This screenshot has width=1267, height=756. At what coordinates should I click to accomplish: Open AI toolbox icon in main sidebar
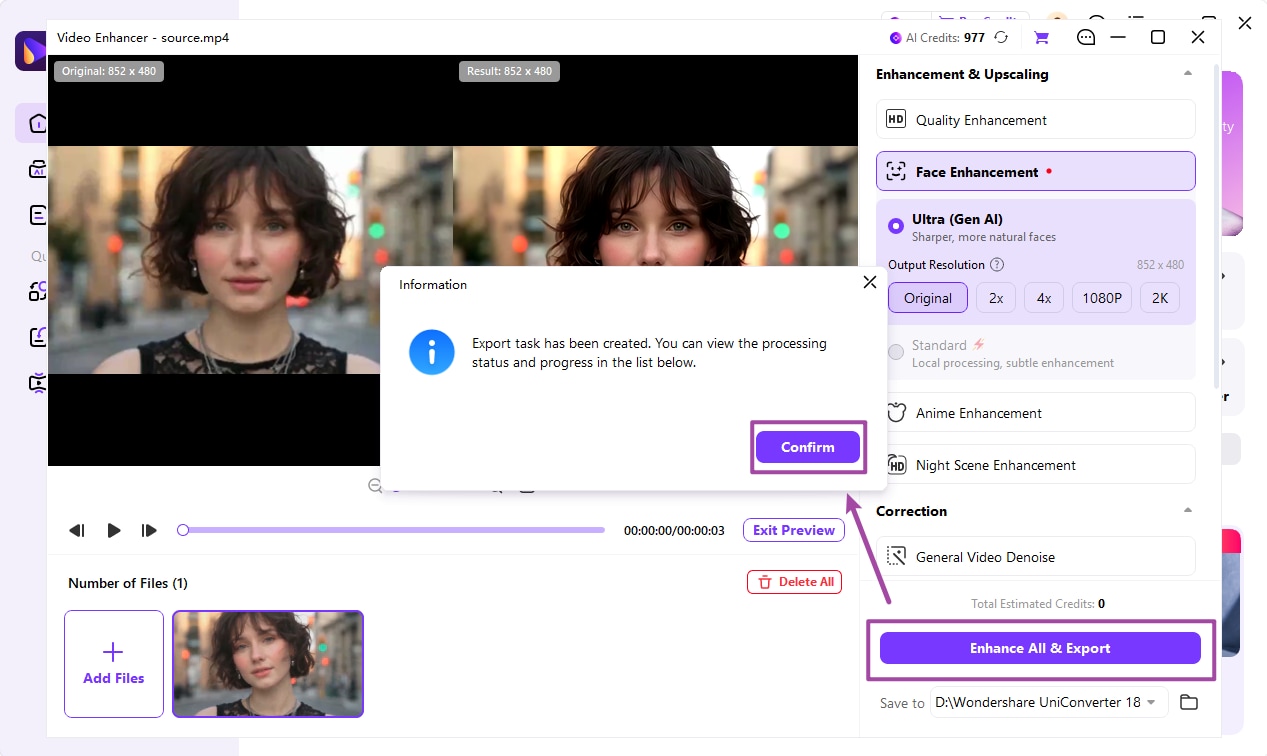pyautogui.click(x=37, y=169)
